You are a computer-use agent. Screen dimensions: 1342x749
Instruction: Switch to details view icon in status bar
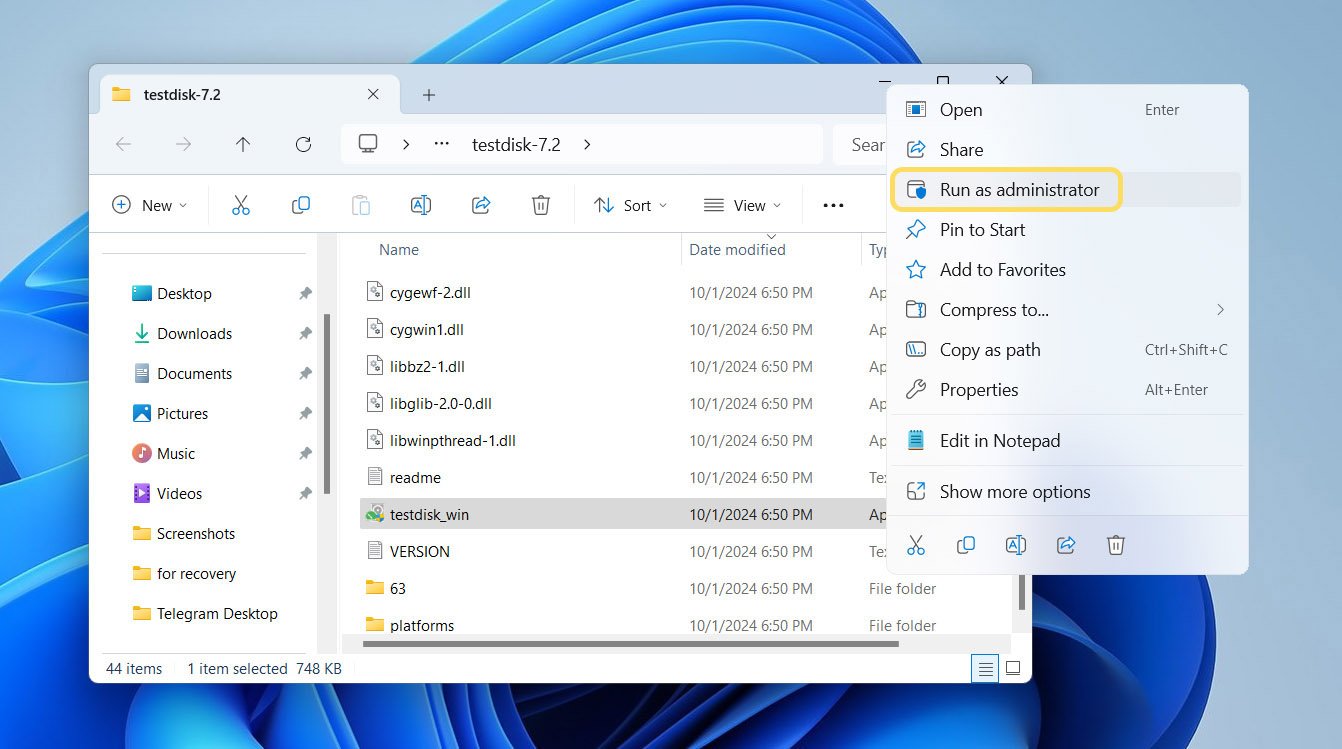coord(985,669)
